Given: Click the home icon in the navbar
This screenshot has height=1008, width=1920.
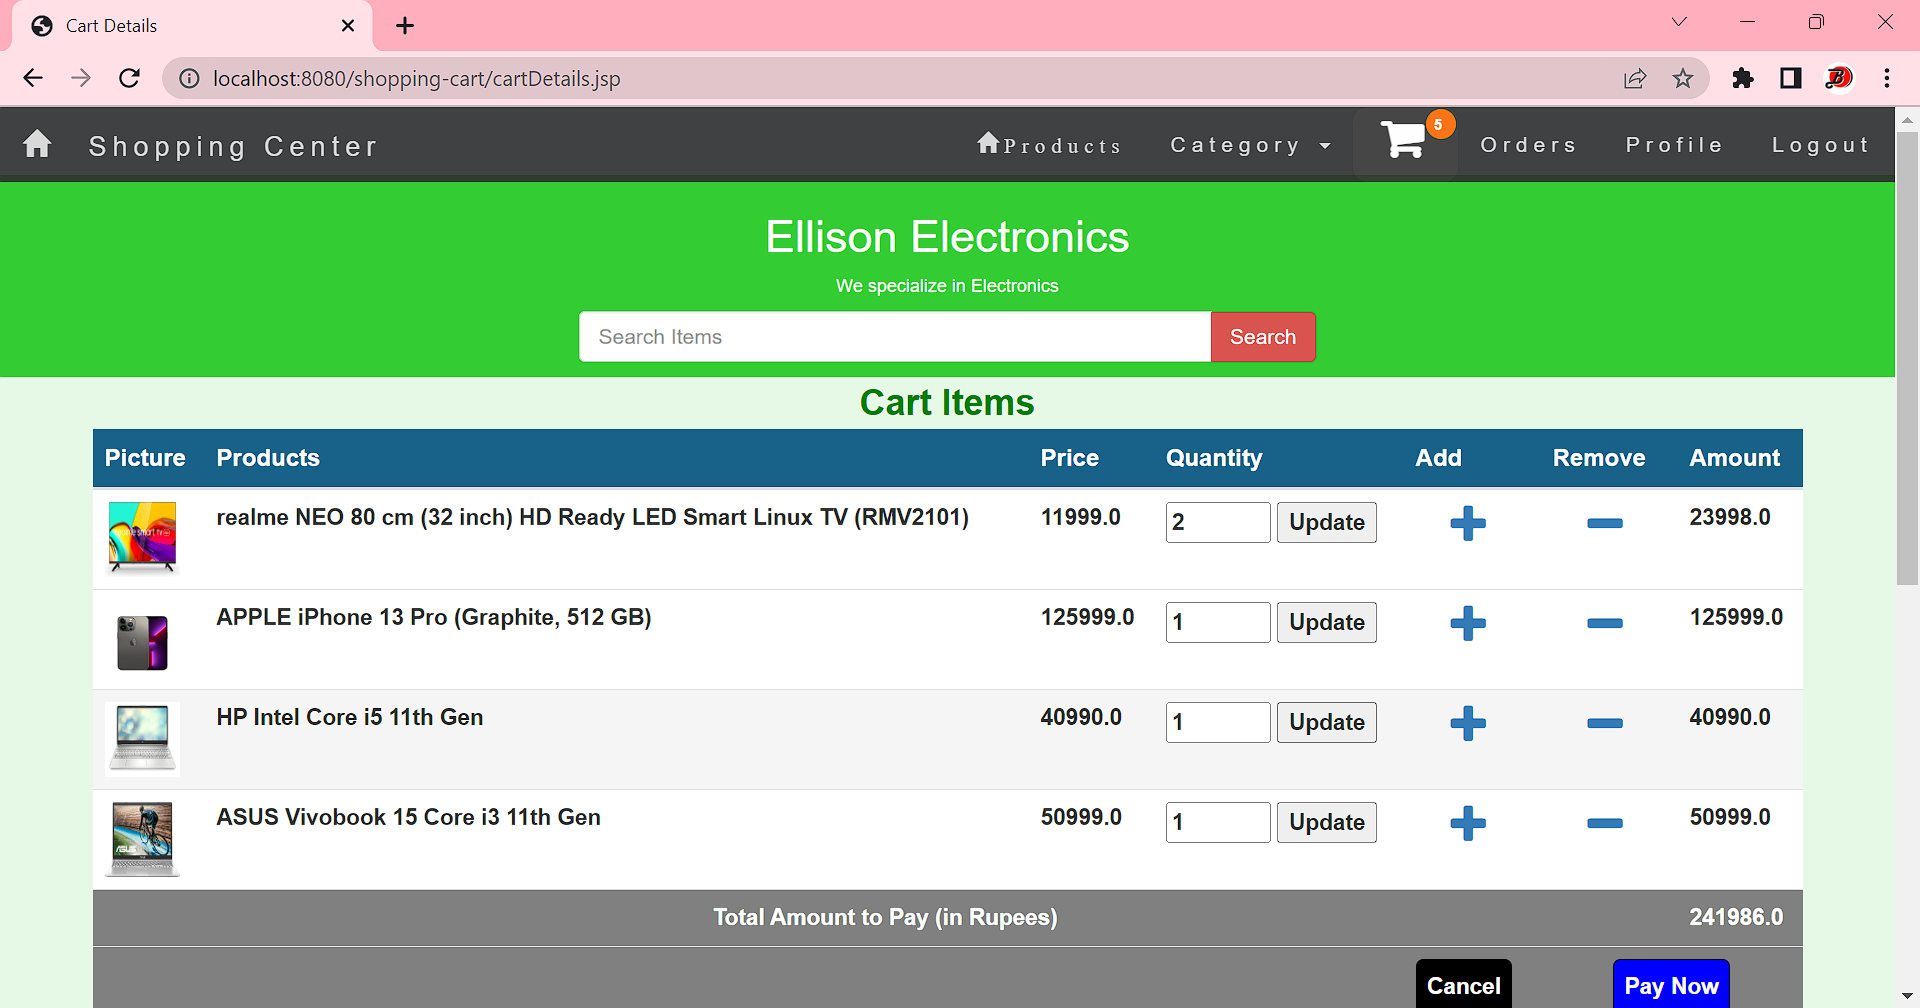Looking at the screenshot, I should (37, 143).
